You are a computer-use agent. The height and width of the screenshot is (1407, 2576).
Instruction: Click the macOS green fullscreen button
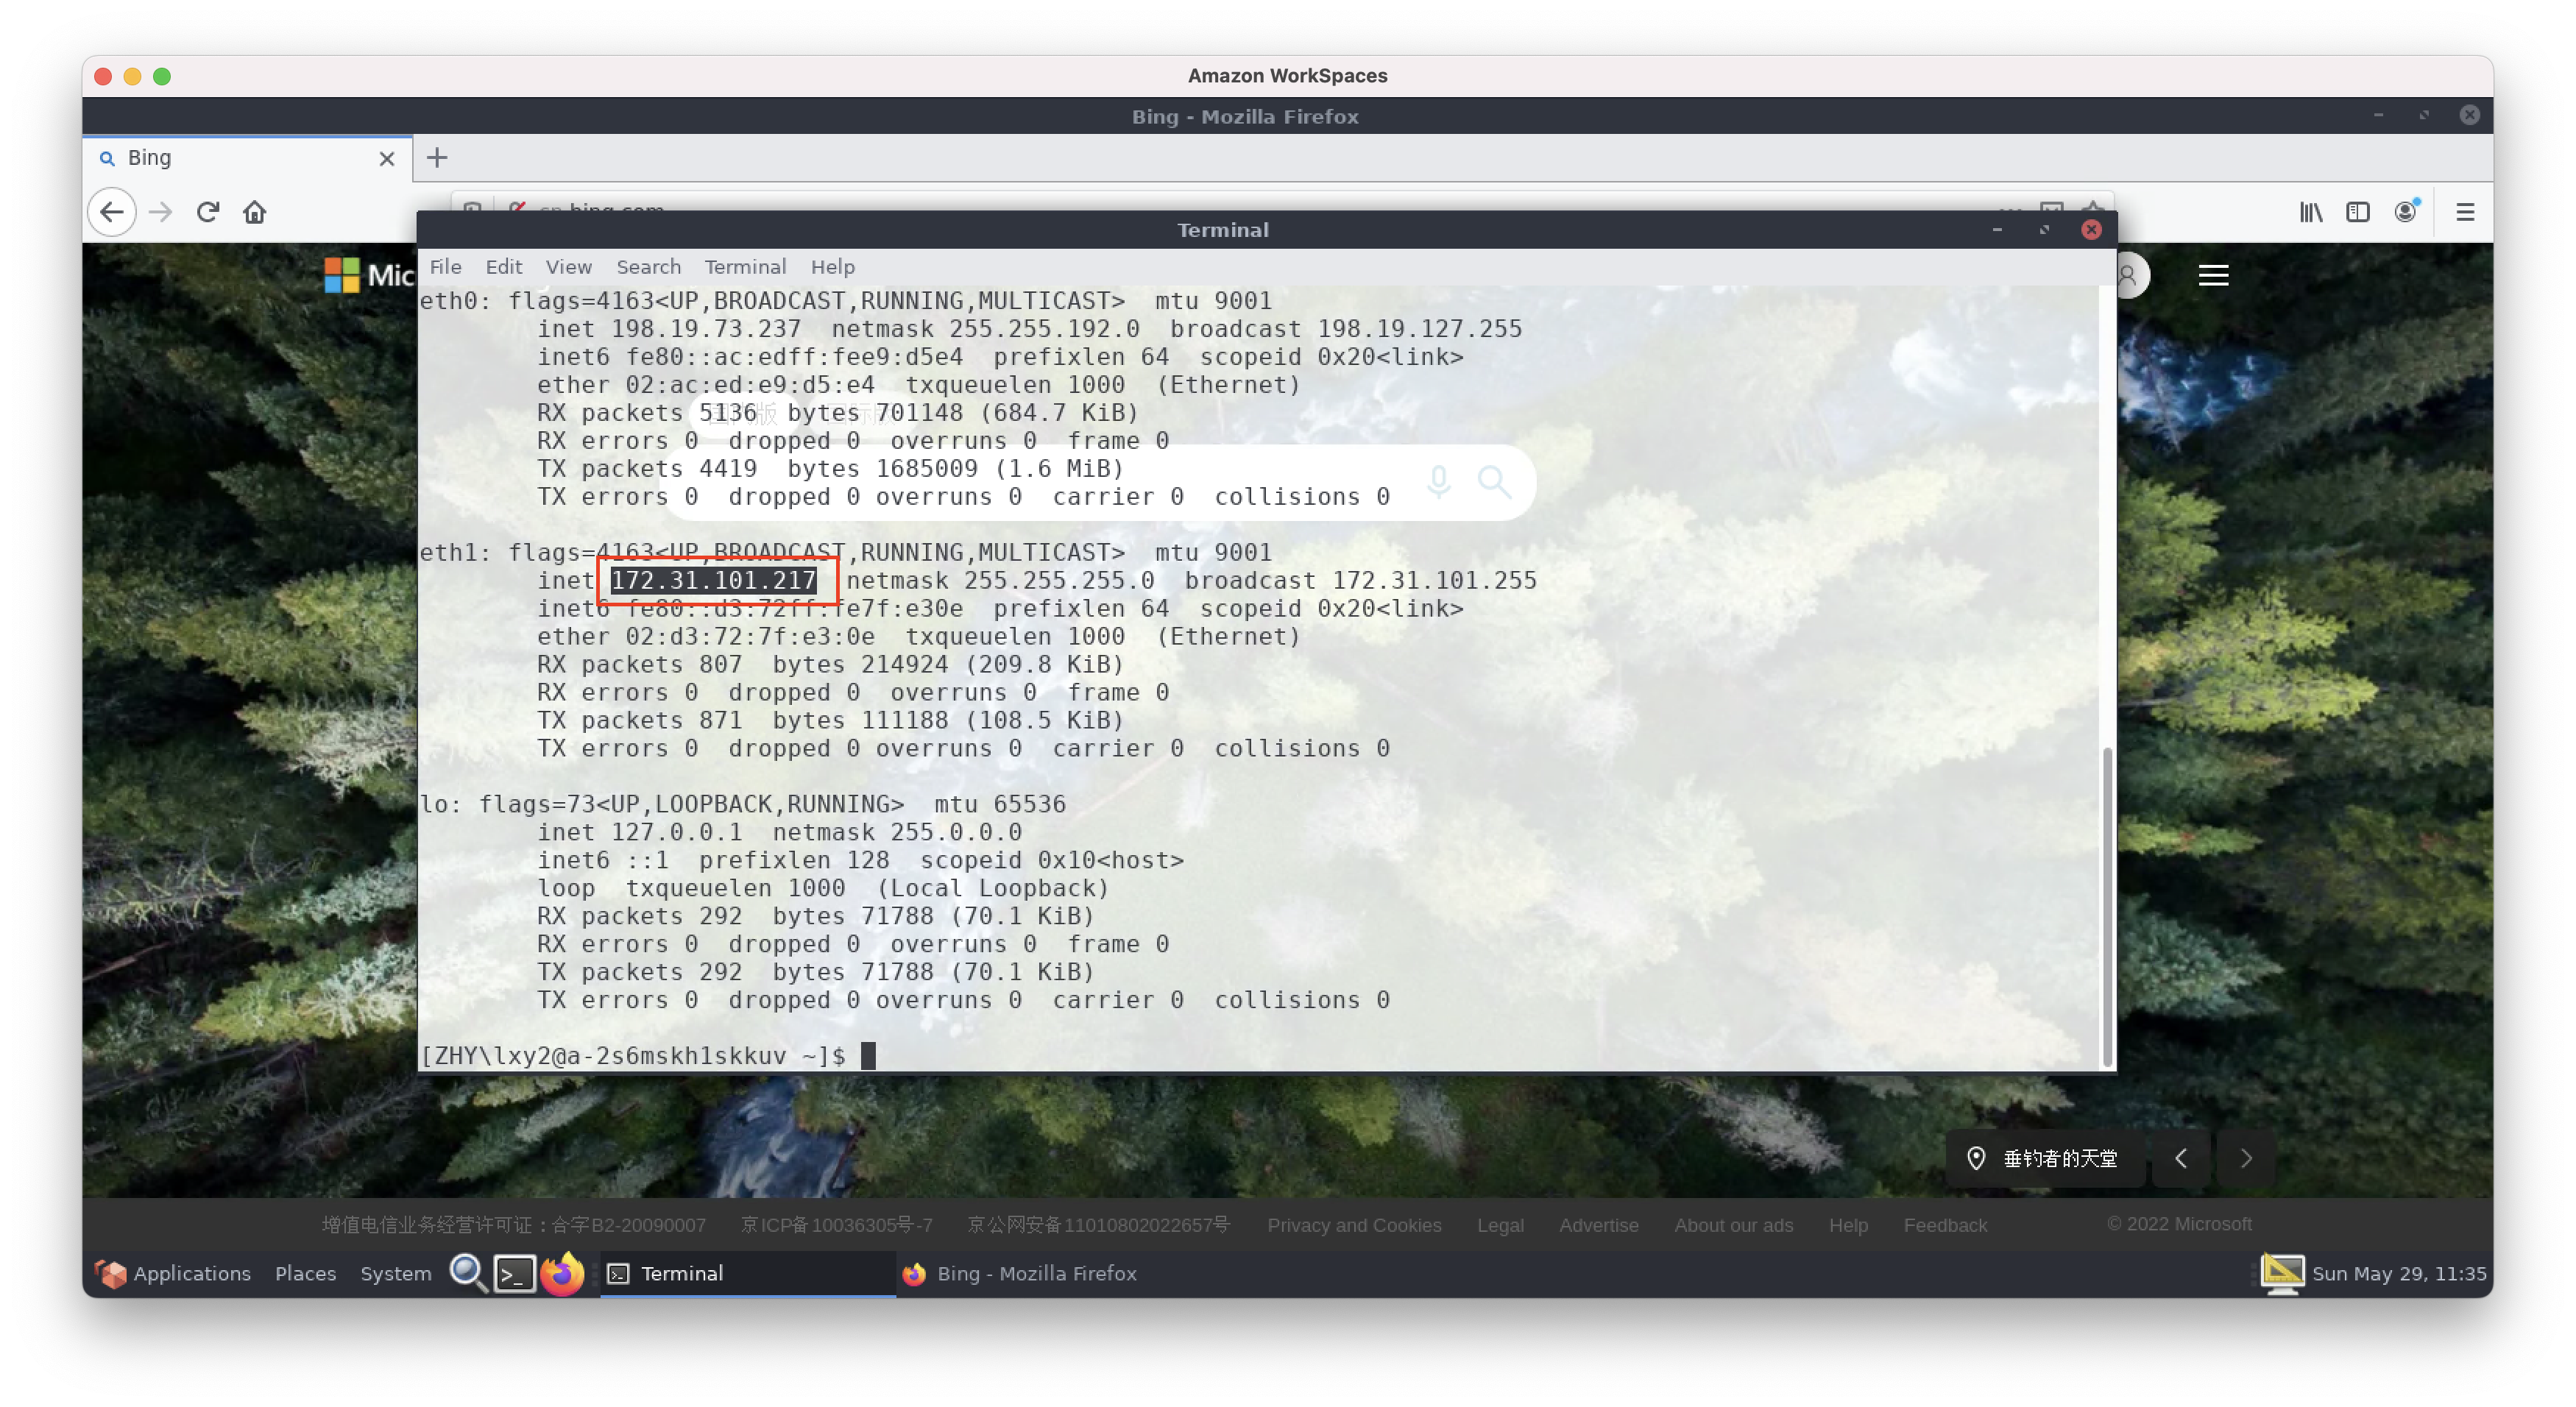[x=162, y=76]
